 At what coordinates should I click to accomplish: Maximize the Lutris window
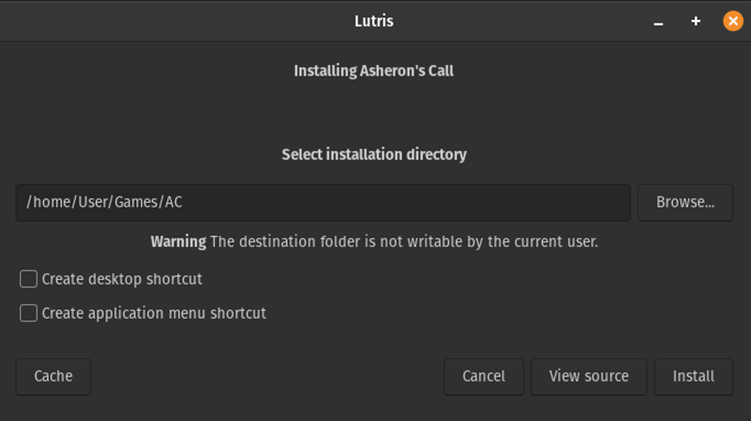696,21
